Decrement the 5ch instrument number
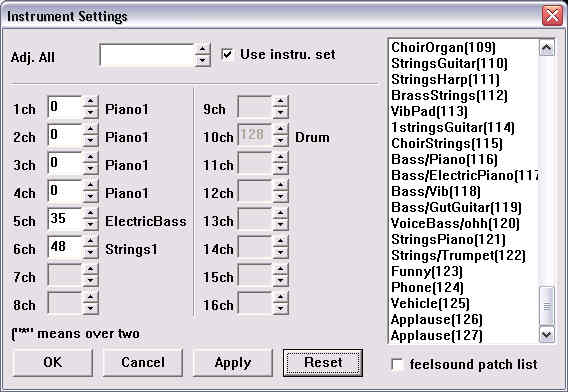The height and width of the screenshot is (392, 568). tap(90, 225)
